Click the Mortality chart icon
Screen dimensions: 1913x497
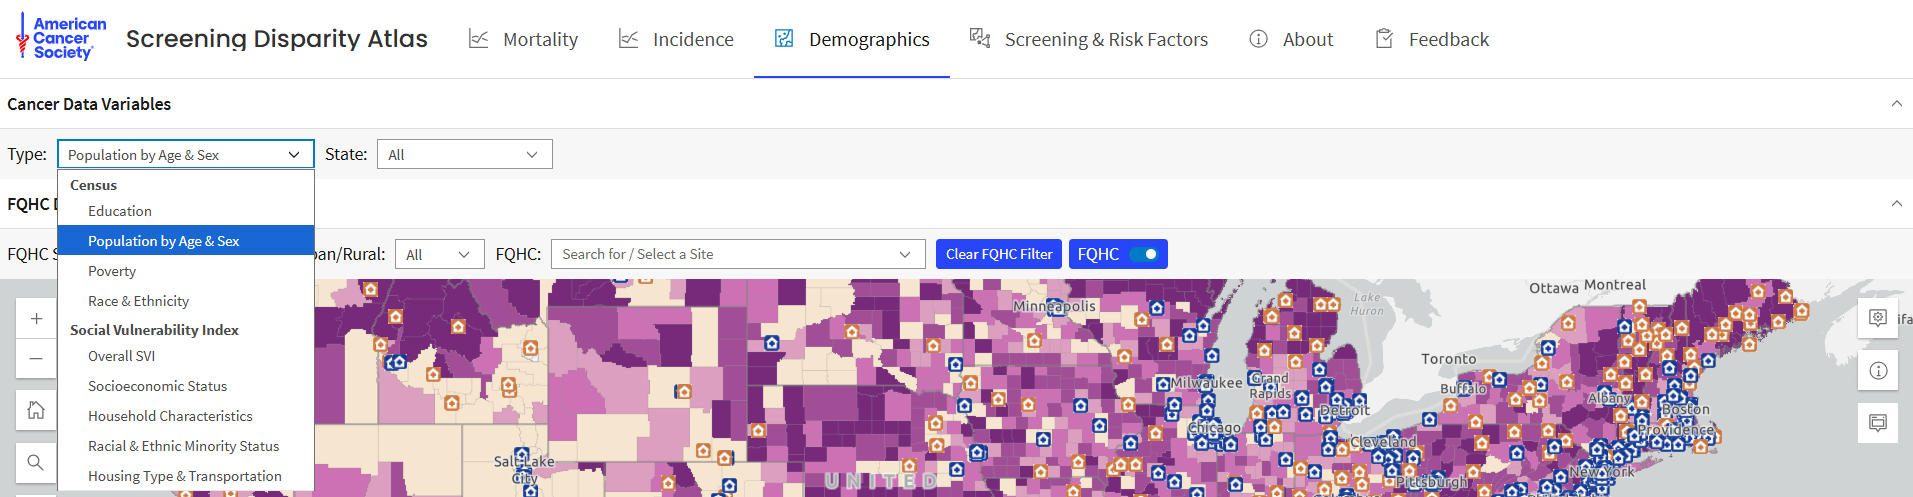click(x=479, y=39)
